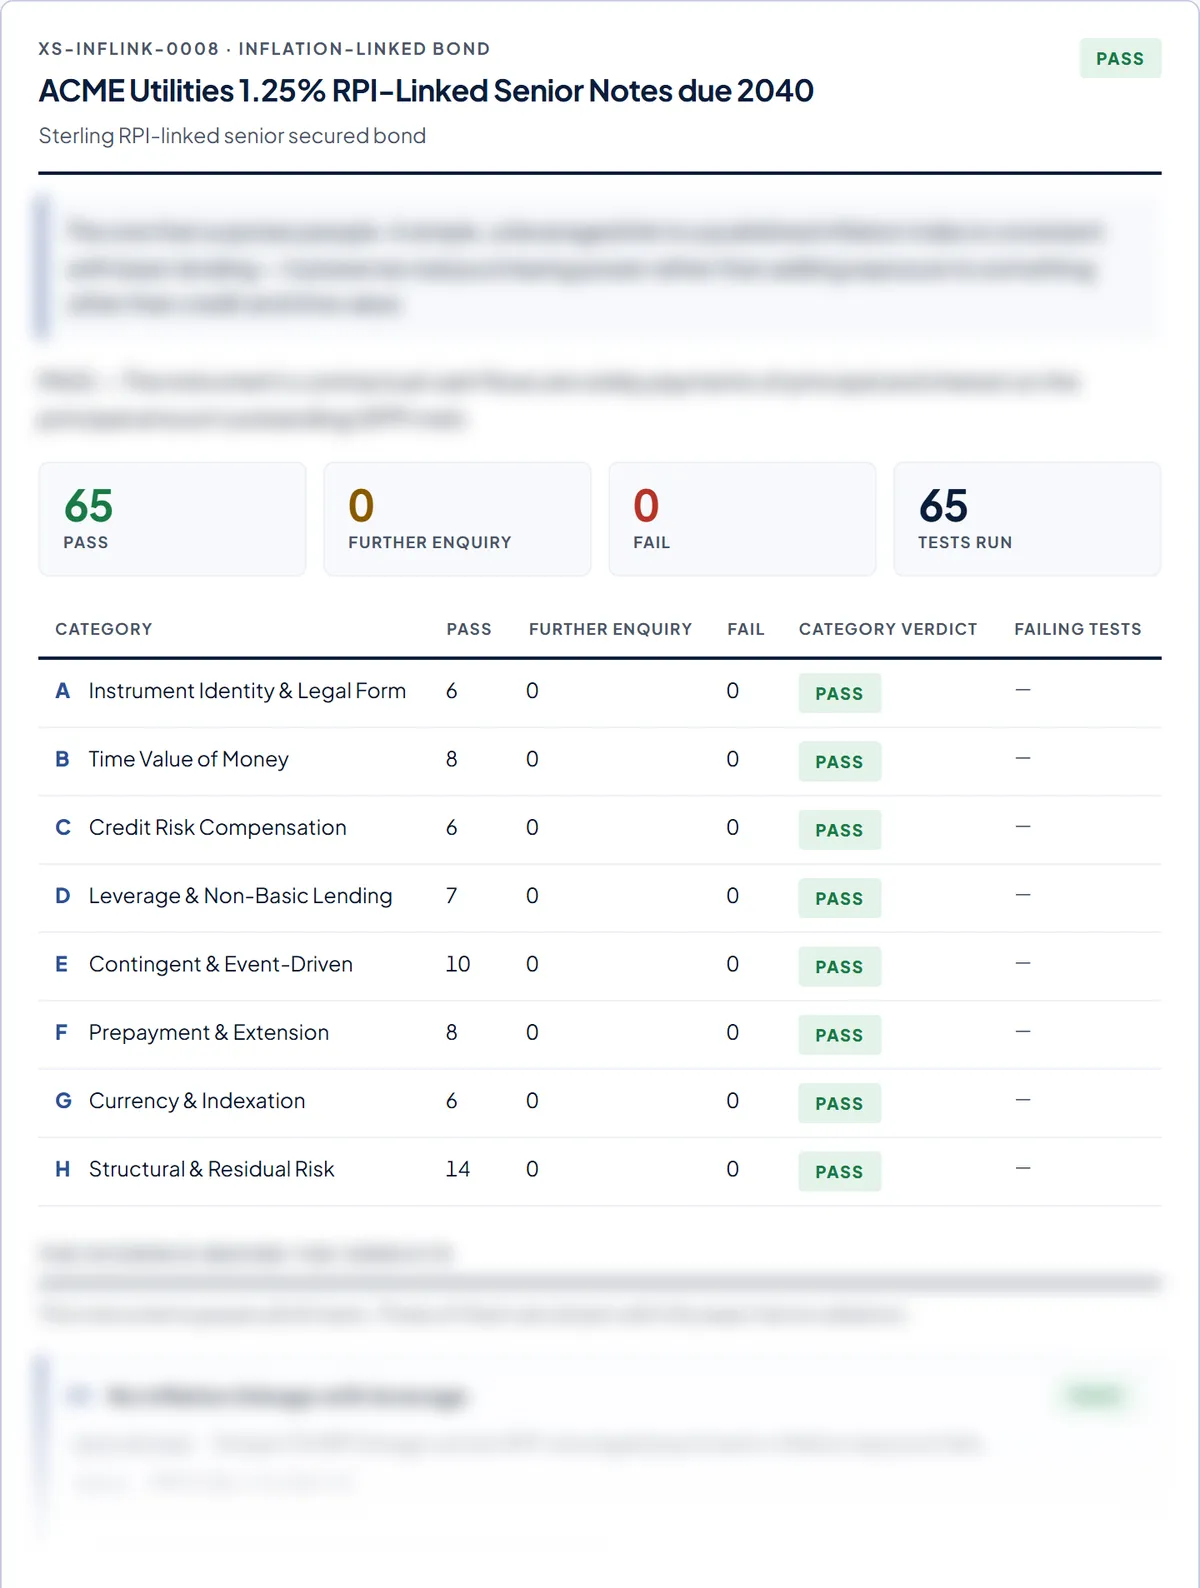
Task: Click PASS verdict badge for Leverage & Non-Basic Lending
Action: 839,899
